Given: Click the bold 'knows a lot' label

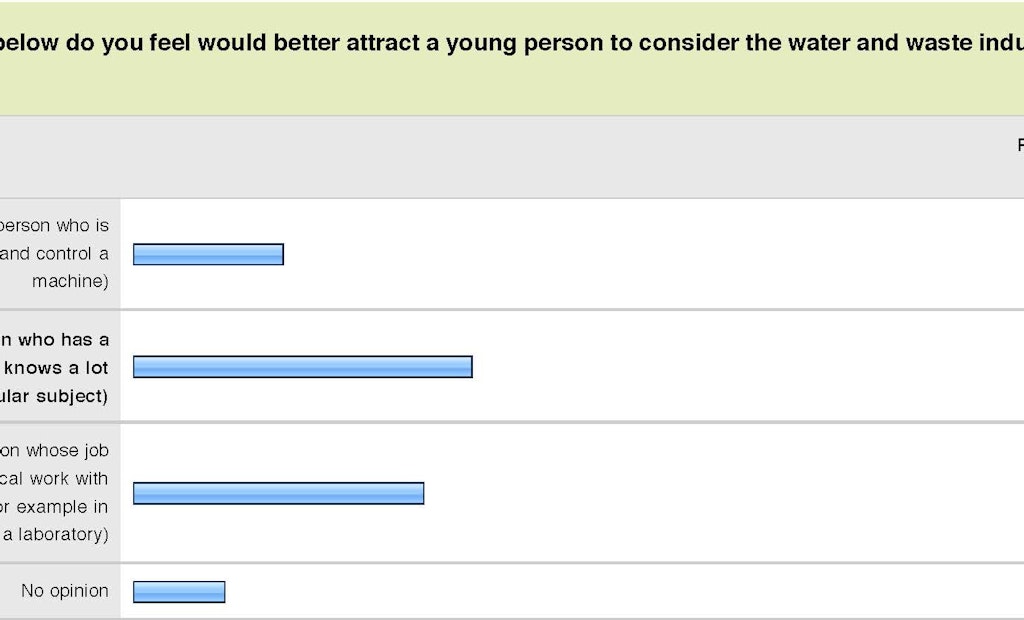Looking at the screenshot, I should [x=56, y=368].
